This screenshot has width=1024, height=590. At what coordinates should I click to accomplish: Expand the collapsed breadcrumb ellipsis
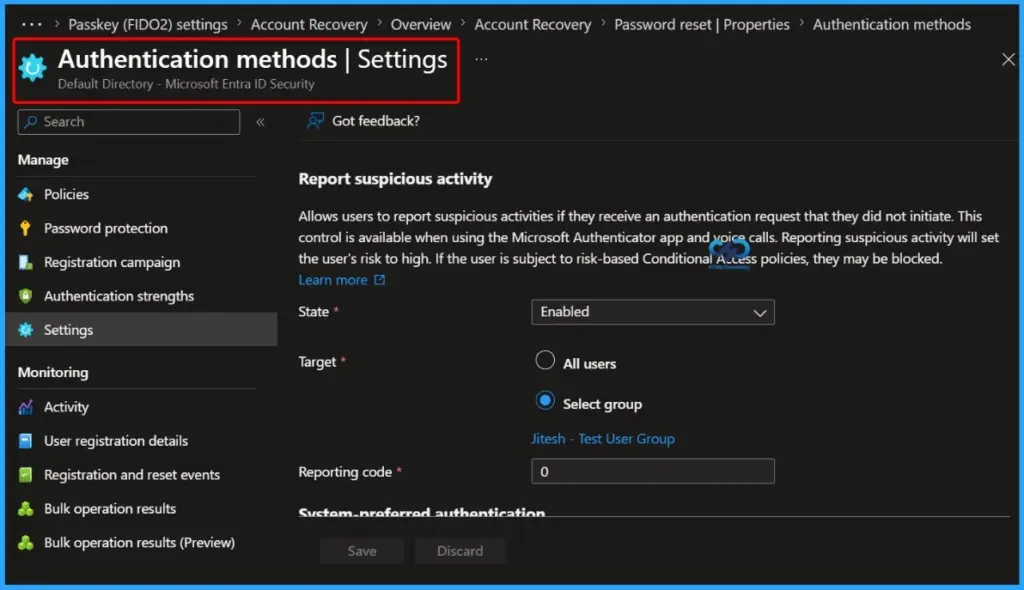click(x=31, y=24)
